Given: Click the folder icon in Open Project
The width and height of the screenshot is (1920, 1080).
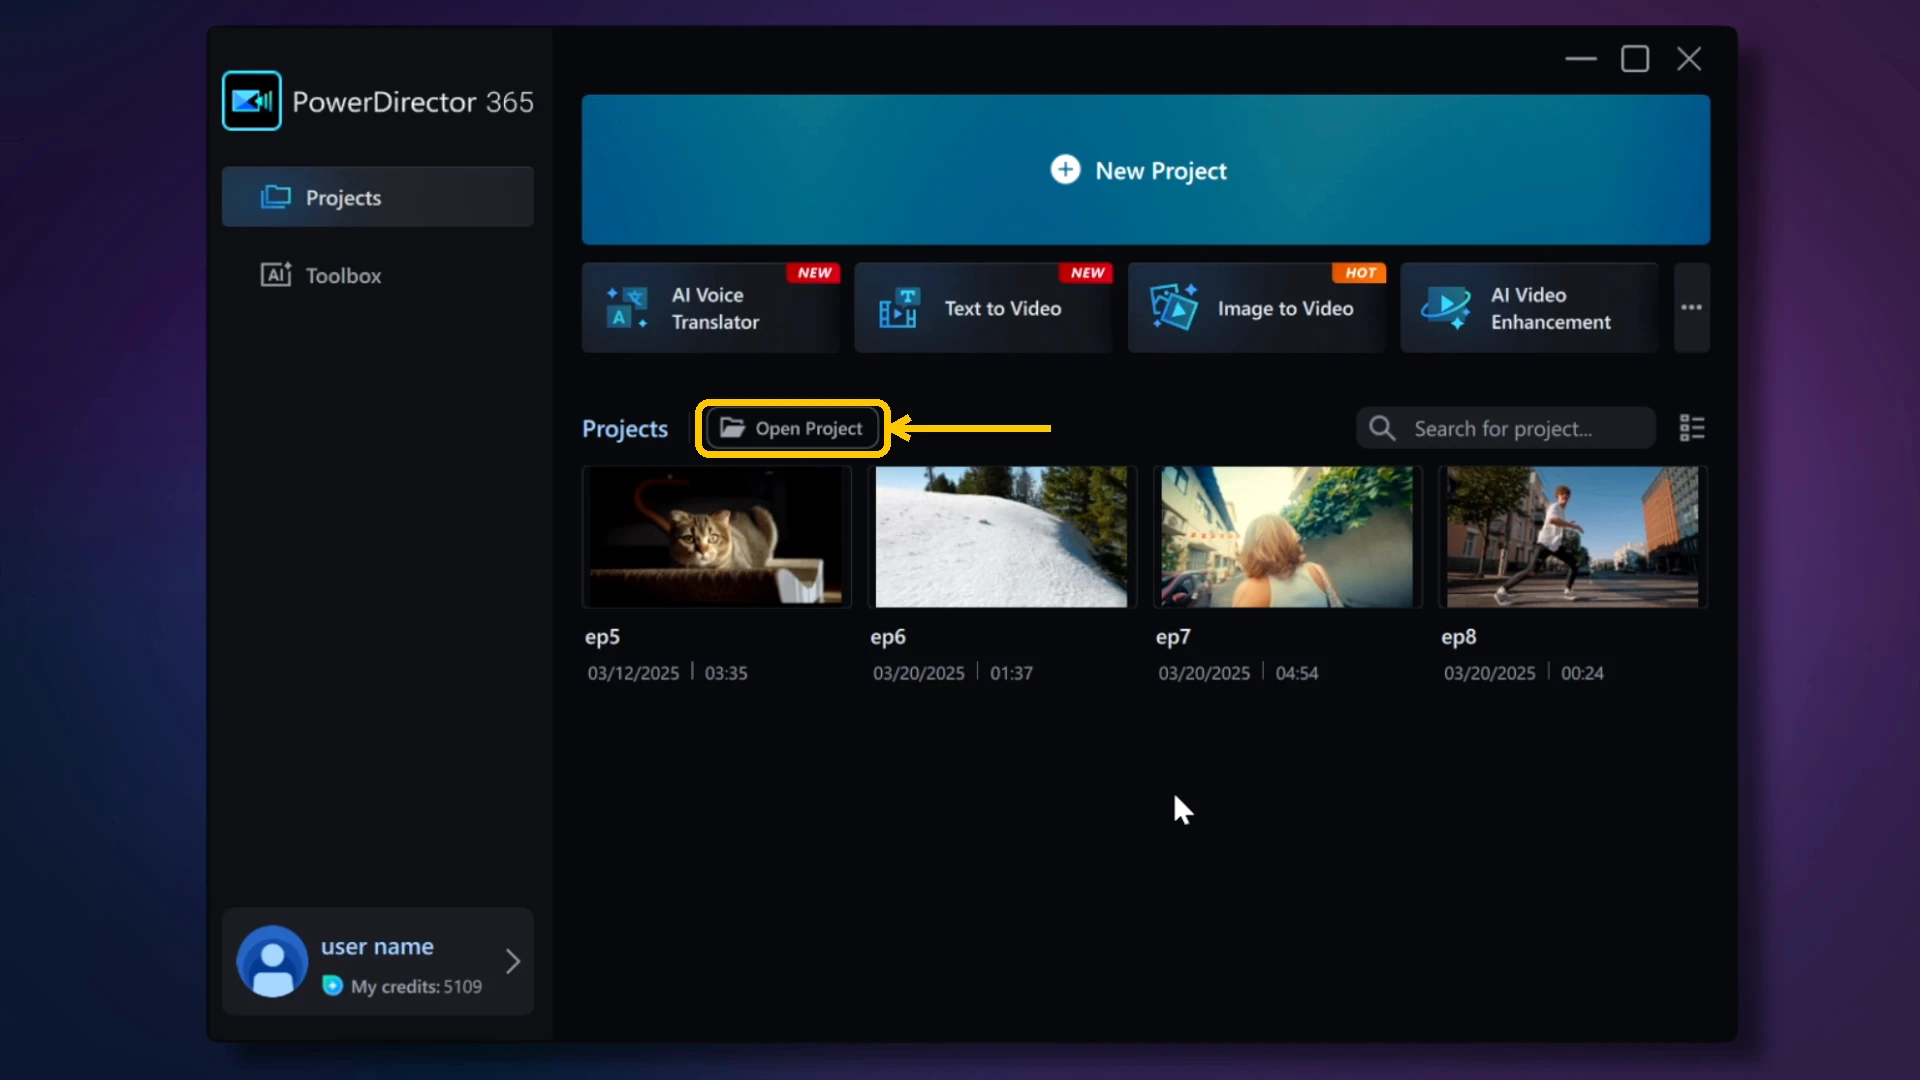Looking at the screenshot, I should [x=733, y=428].
